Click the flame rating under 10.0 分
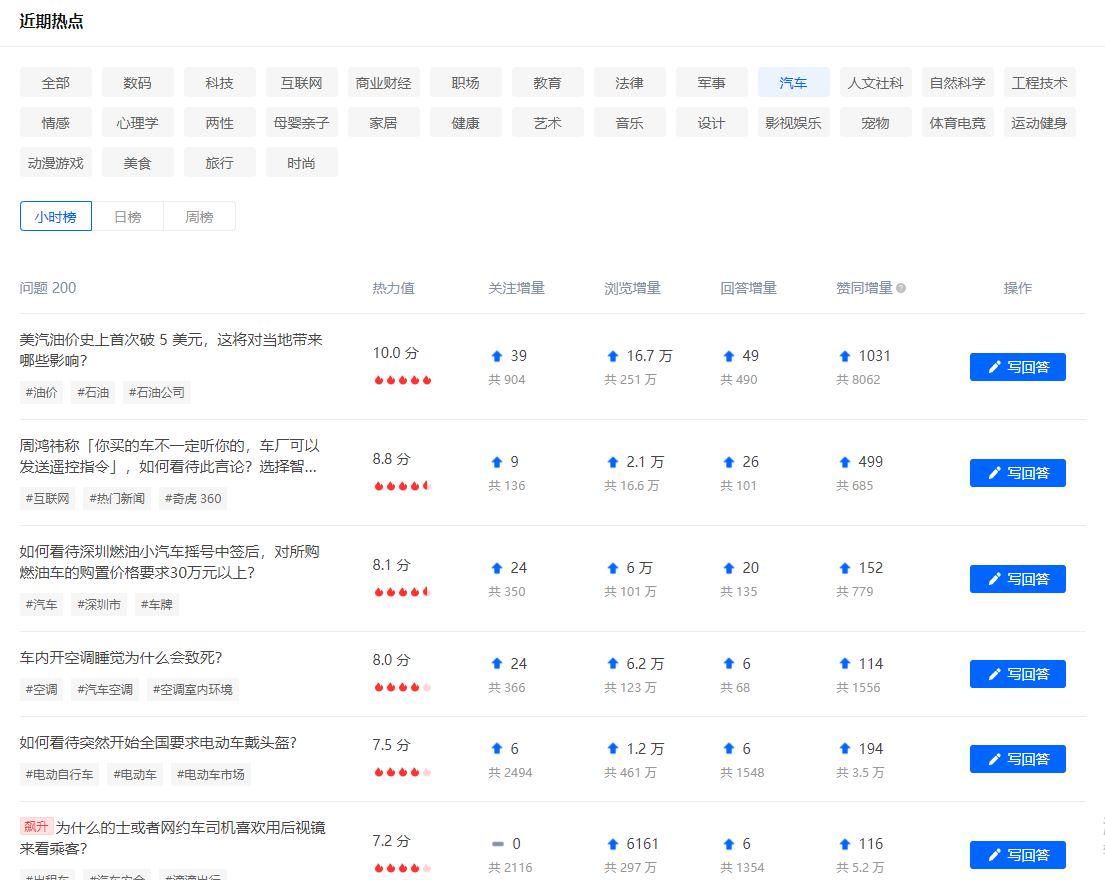This screenshot has width=1105, height=880. [x=402, y=380]
